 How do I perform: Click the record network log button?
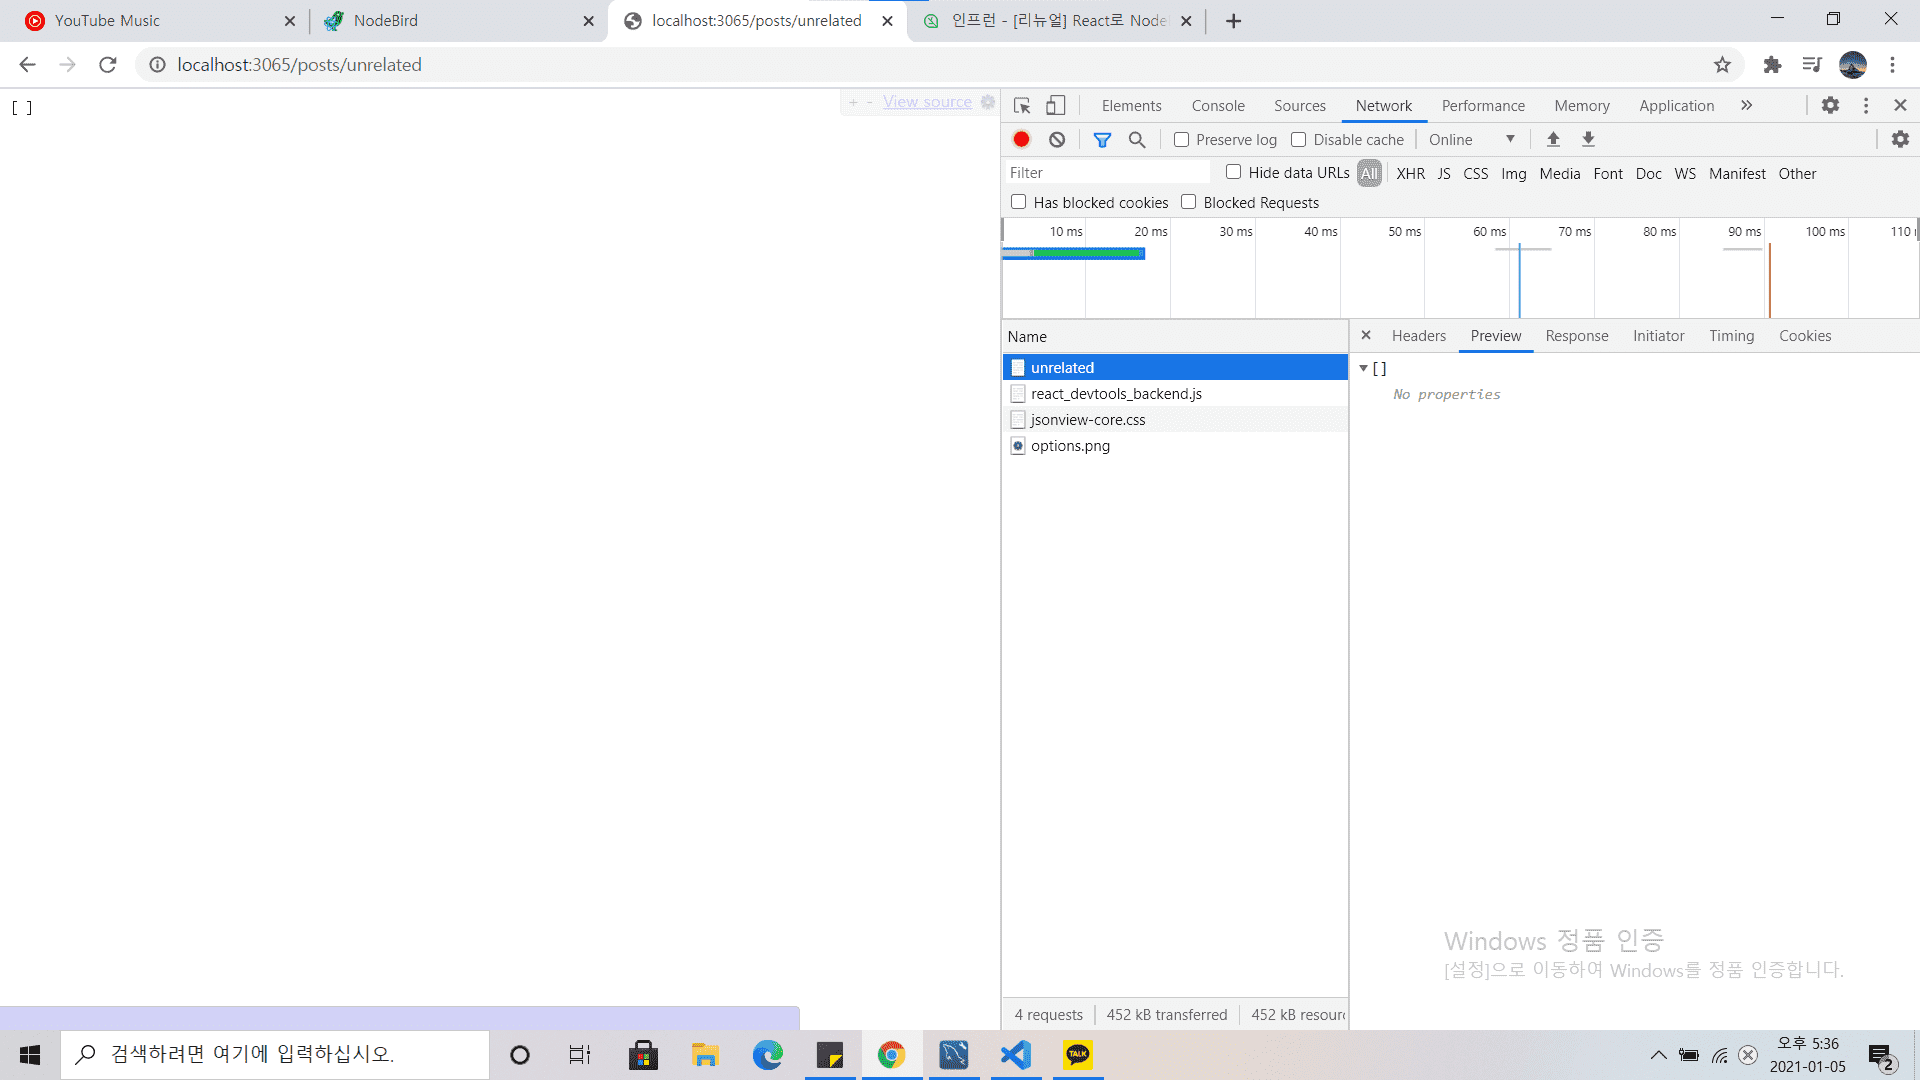(x=1021, y=140)
